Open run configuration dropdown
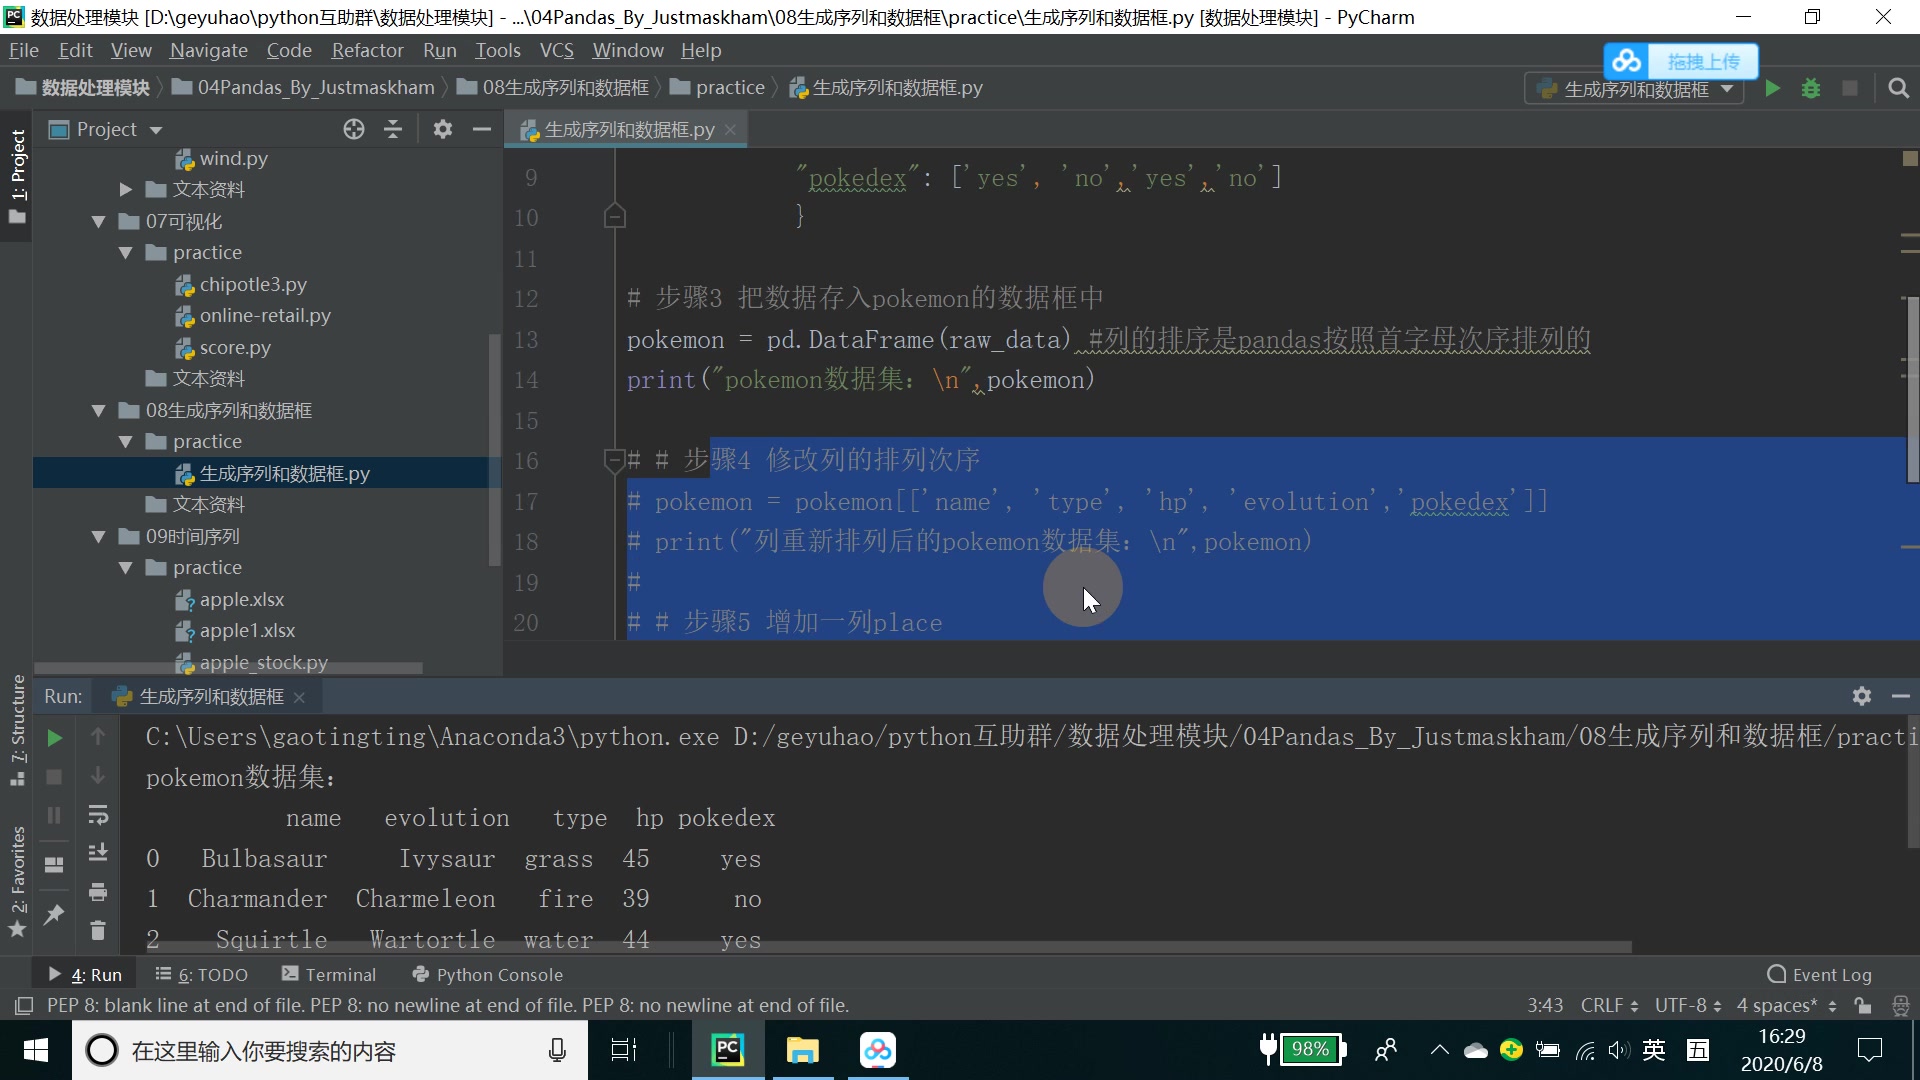 click(1727, 89)
